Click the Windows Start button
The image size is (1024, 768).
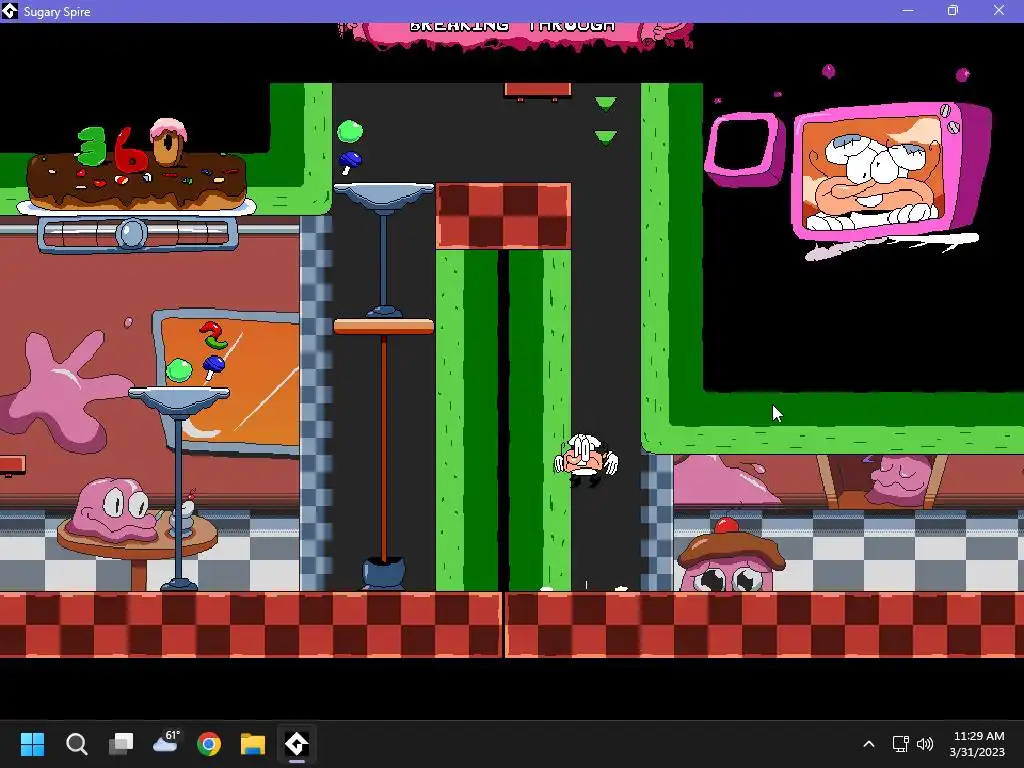pyautogui.click(x=32, y=743)
